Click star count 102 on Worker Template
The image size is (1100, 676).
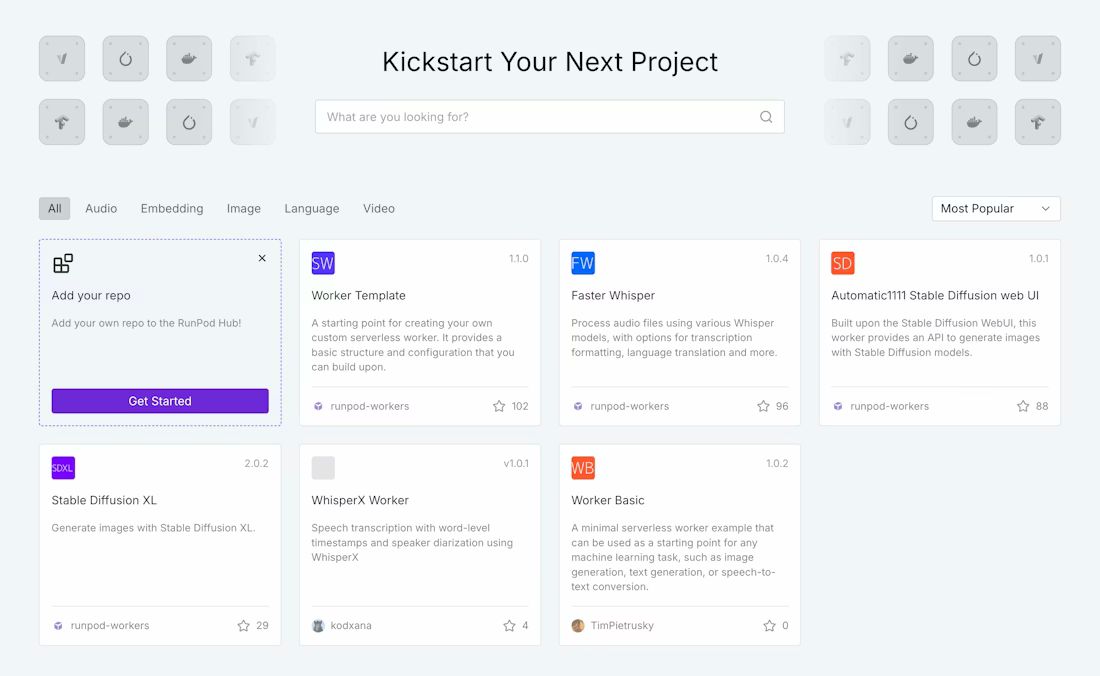pos(520,406)
